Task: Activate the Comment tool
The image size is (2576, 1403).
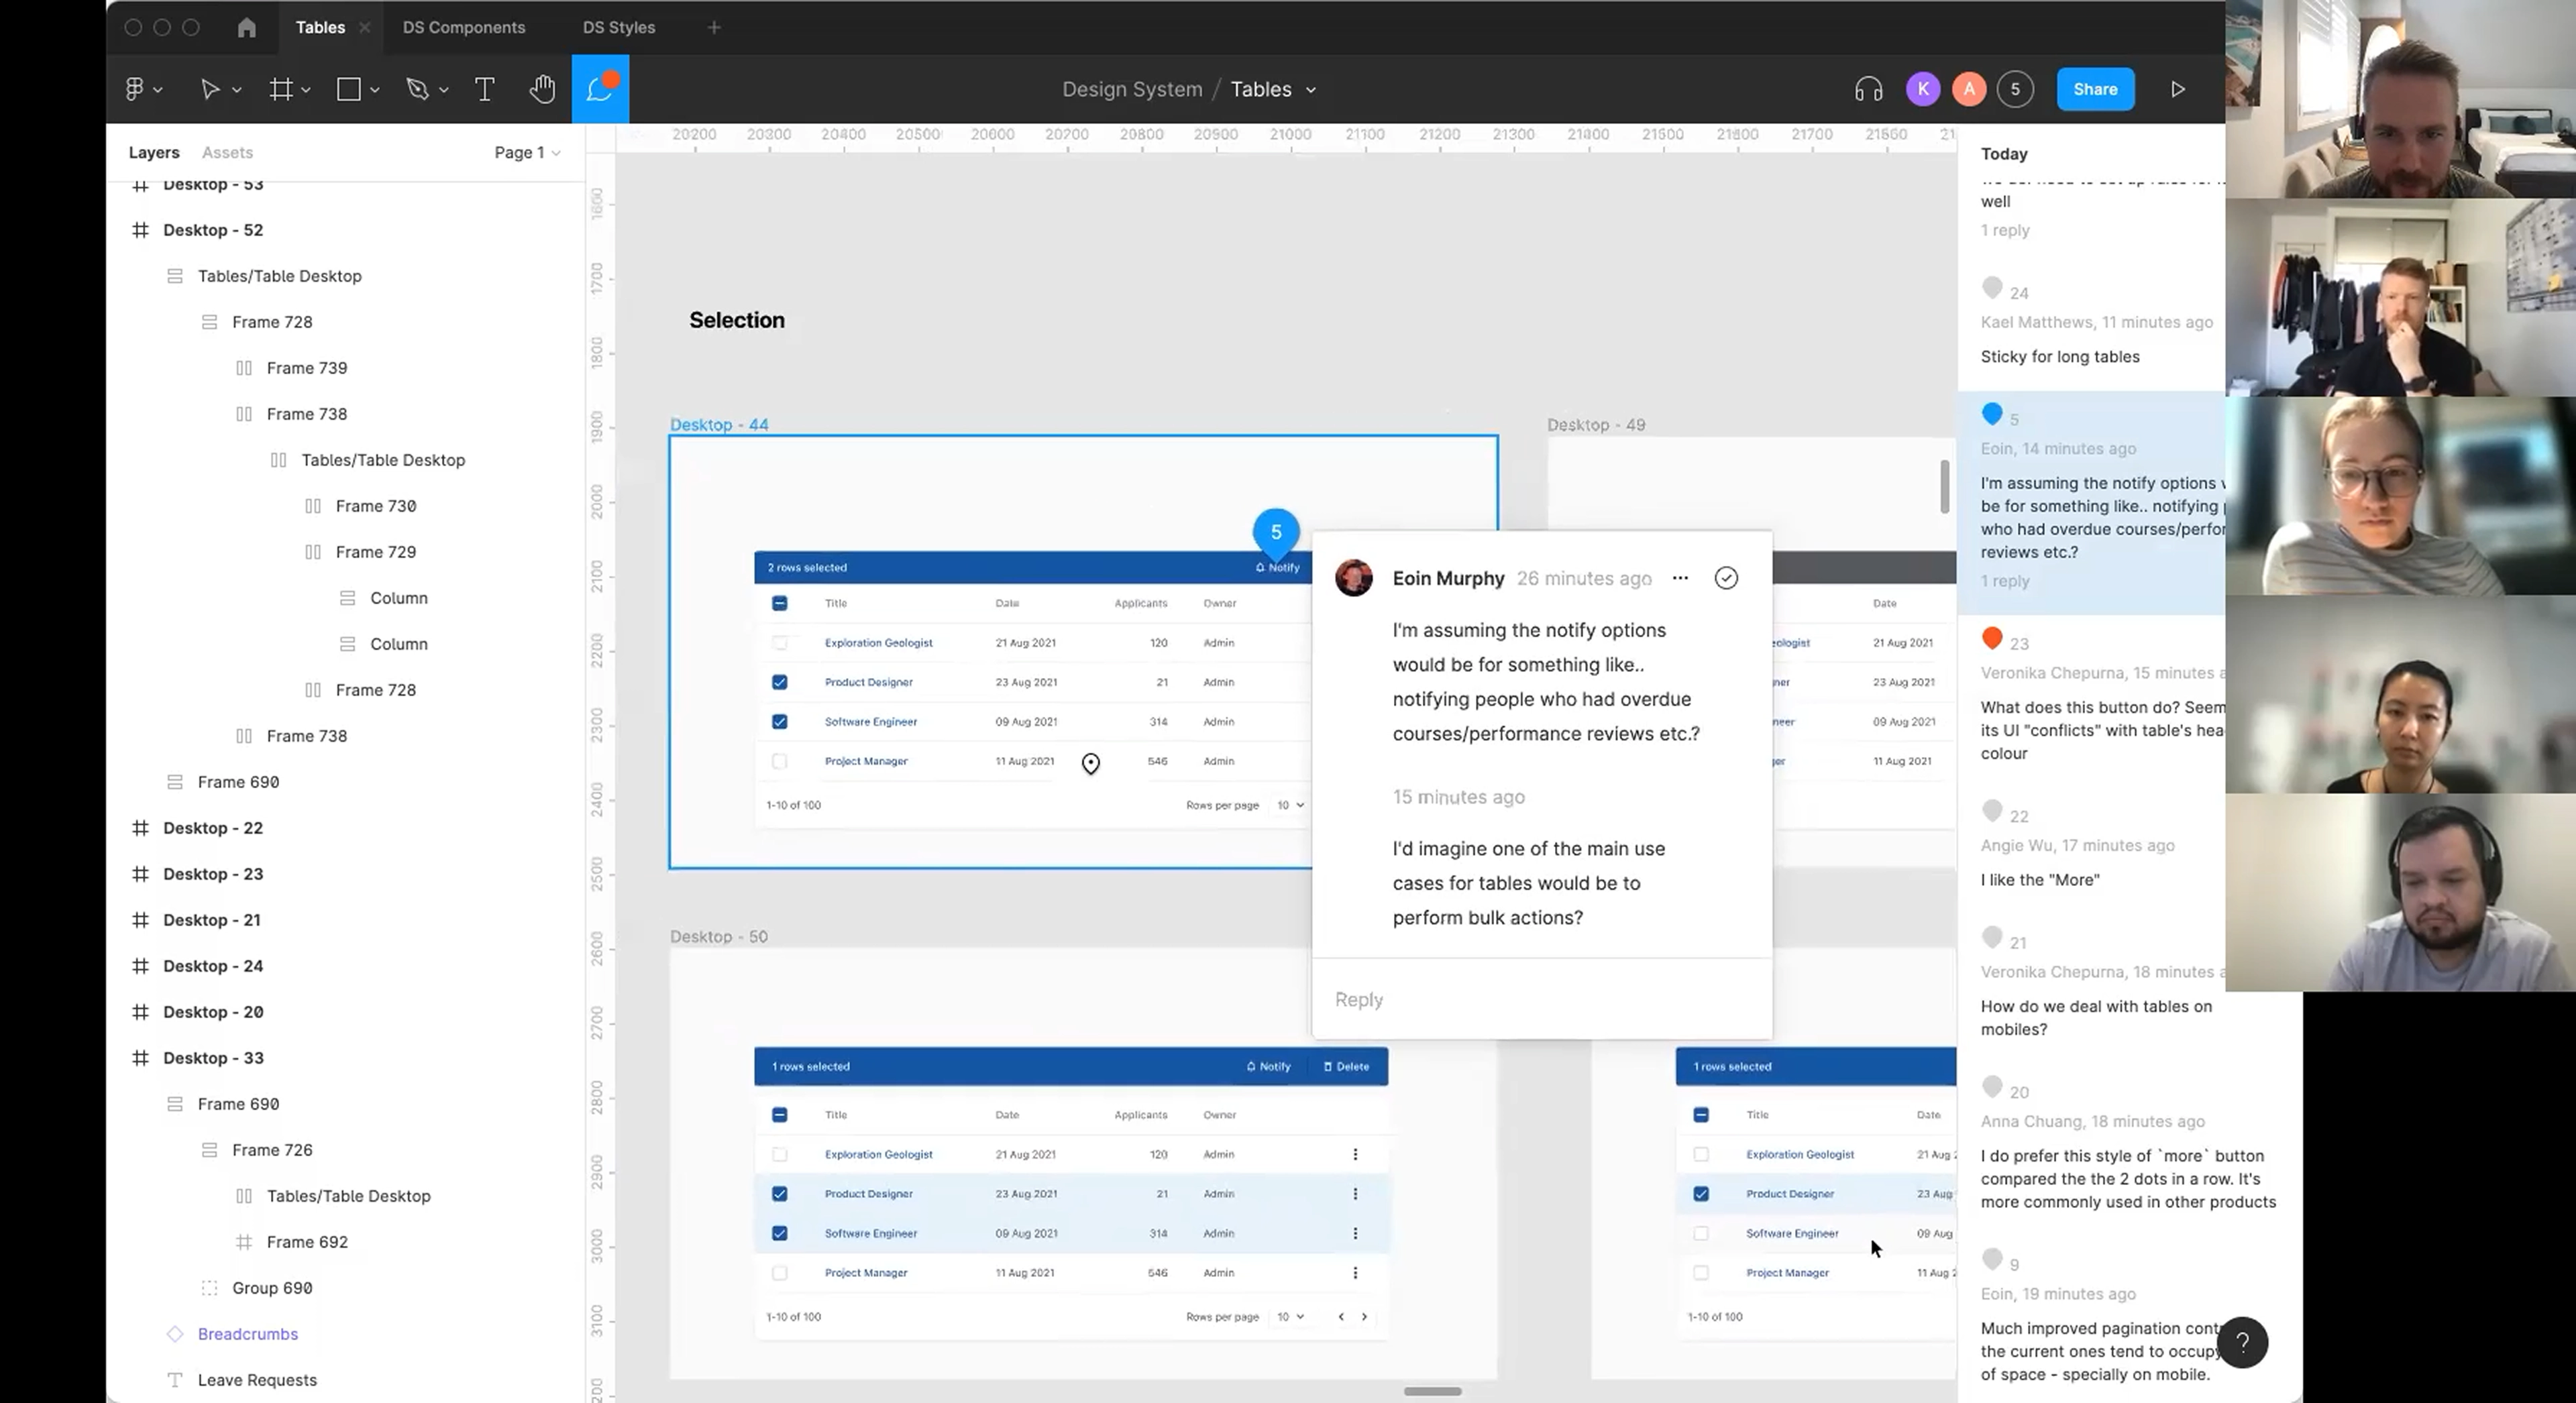Action: 600,89
